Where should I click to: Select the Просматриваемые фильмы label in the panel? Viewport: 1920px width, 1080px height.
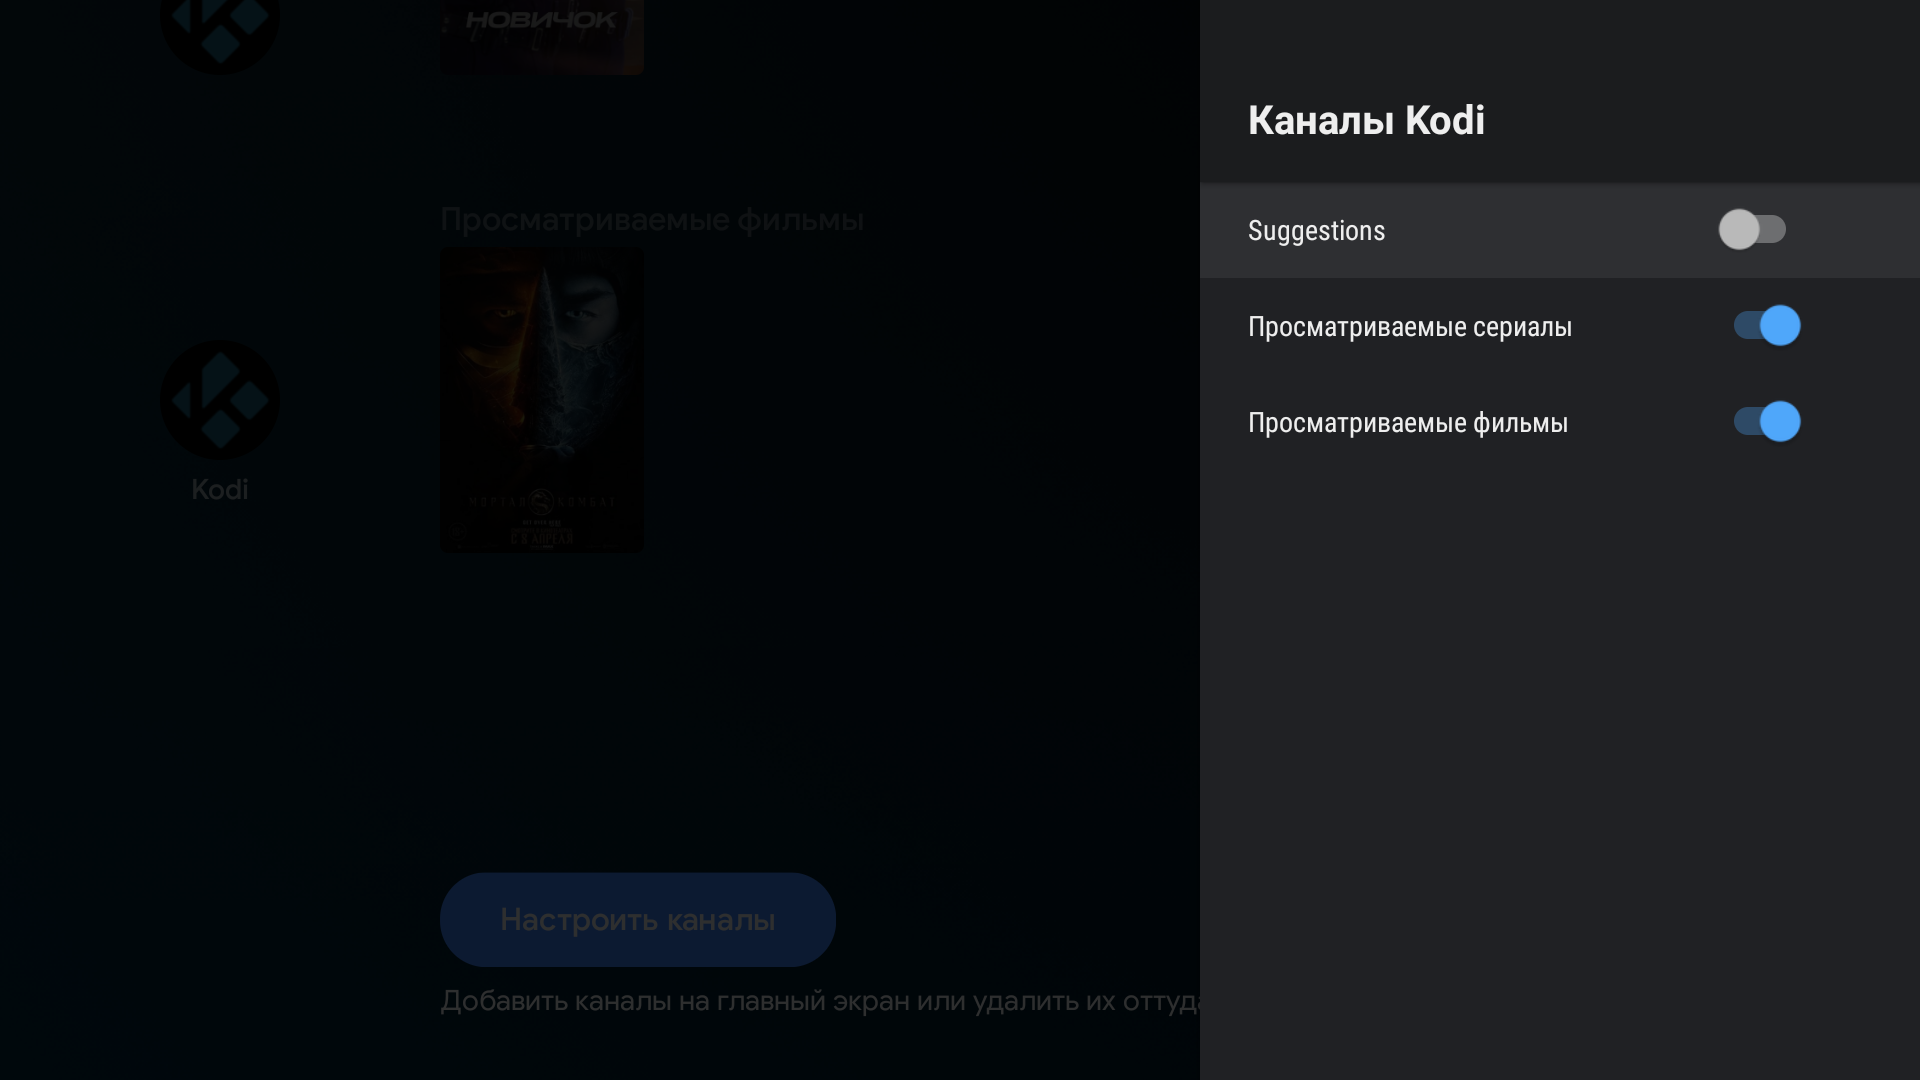1408,423
